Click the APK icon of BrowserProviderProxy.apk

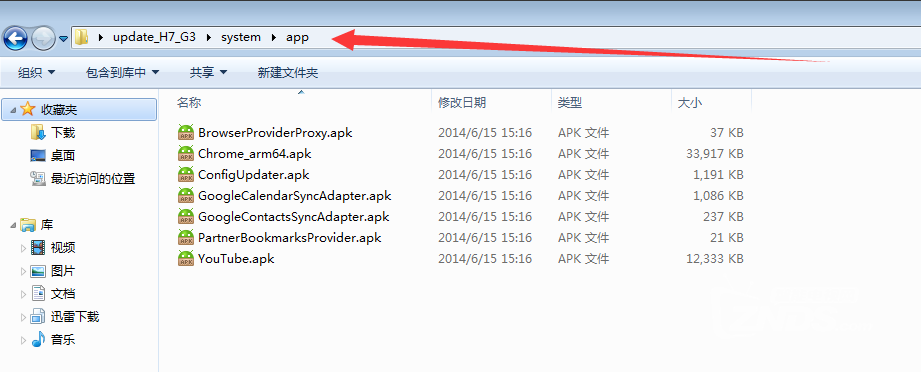(x=186, y=132)
